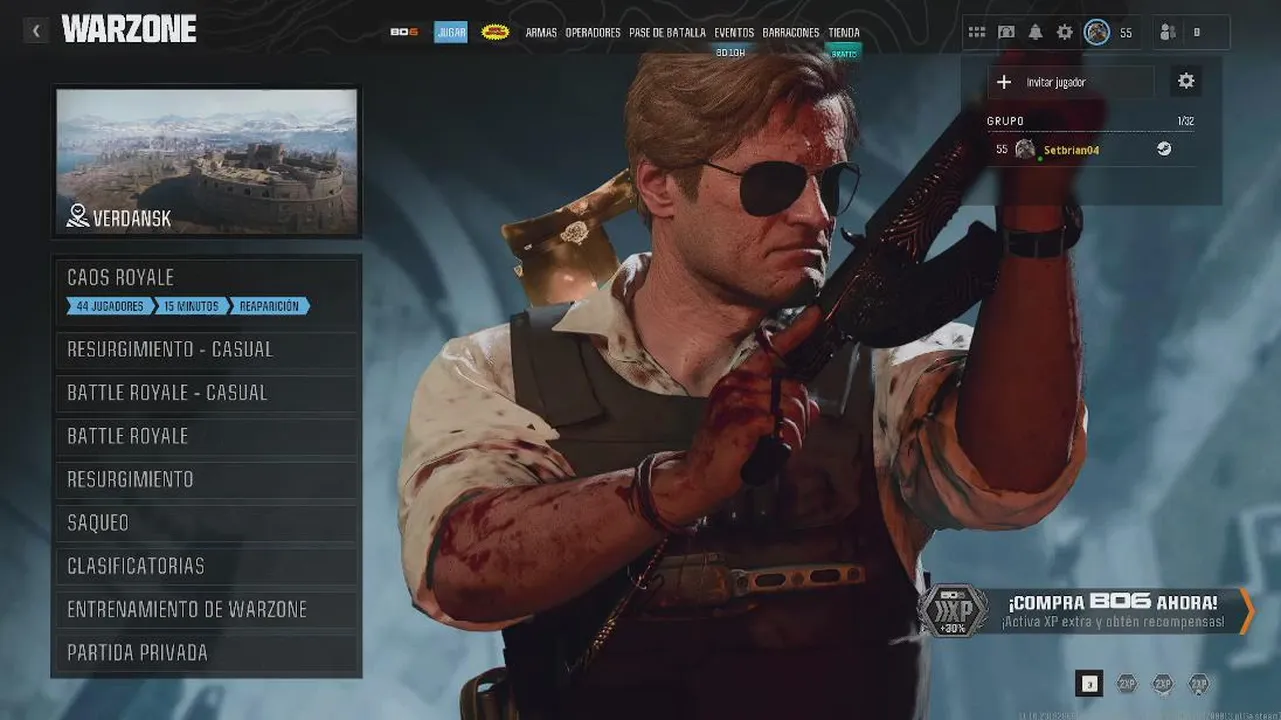The height and width of the screenshot is (720, 1281).
Task: Select BATTLE ROYALE - CASUAL mode
Action: (x=207, y=393)
